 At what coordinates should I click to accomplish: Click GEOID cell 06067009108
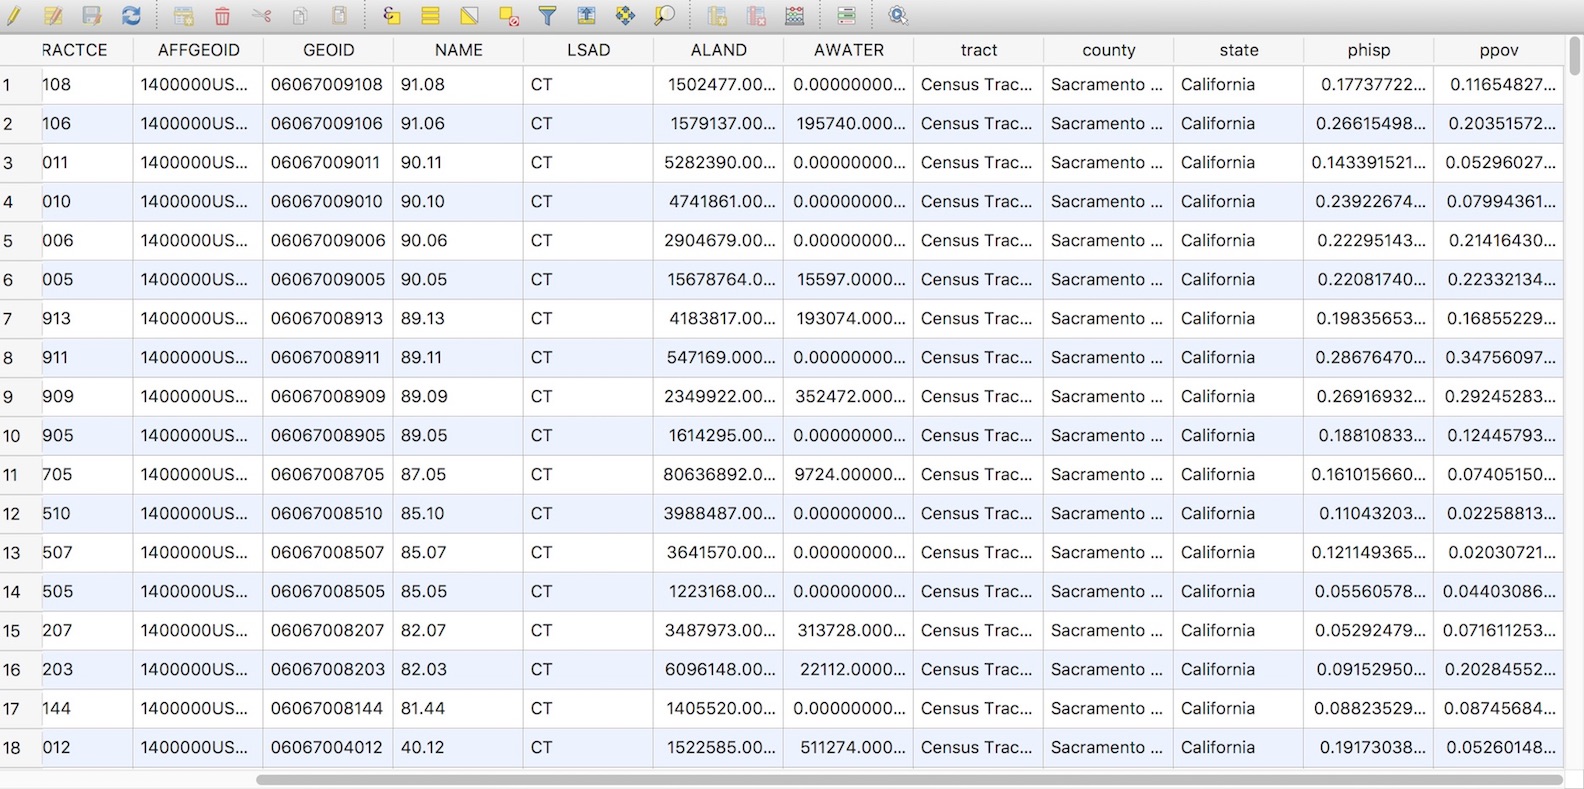[x=328, y=85]
